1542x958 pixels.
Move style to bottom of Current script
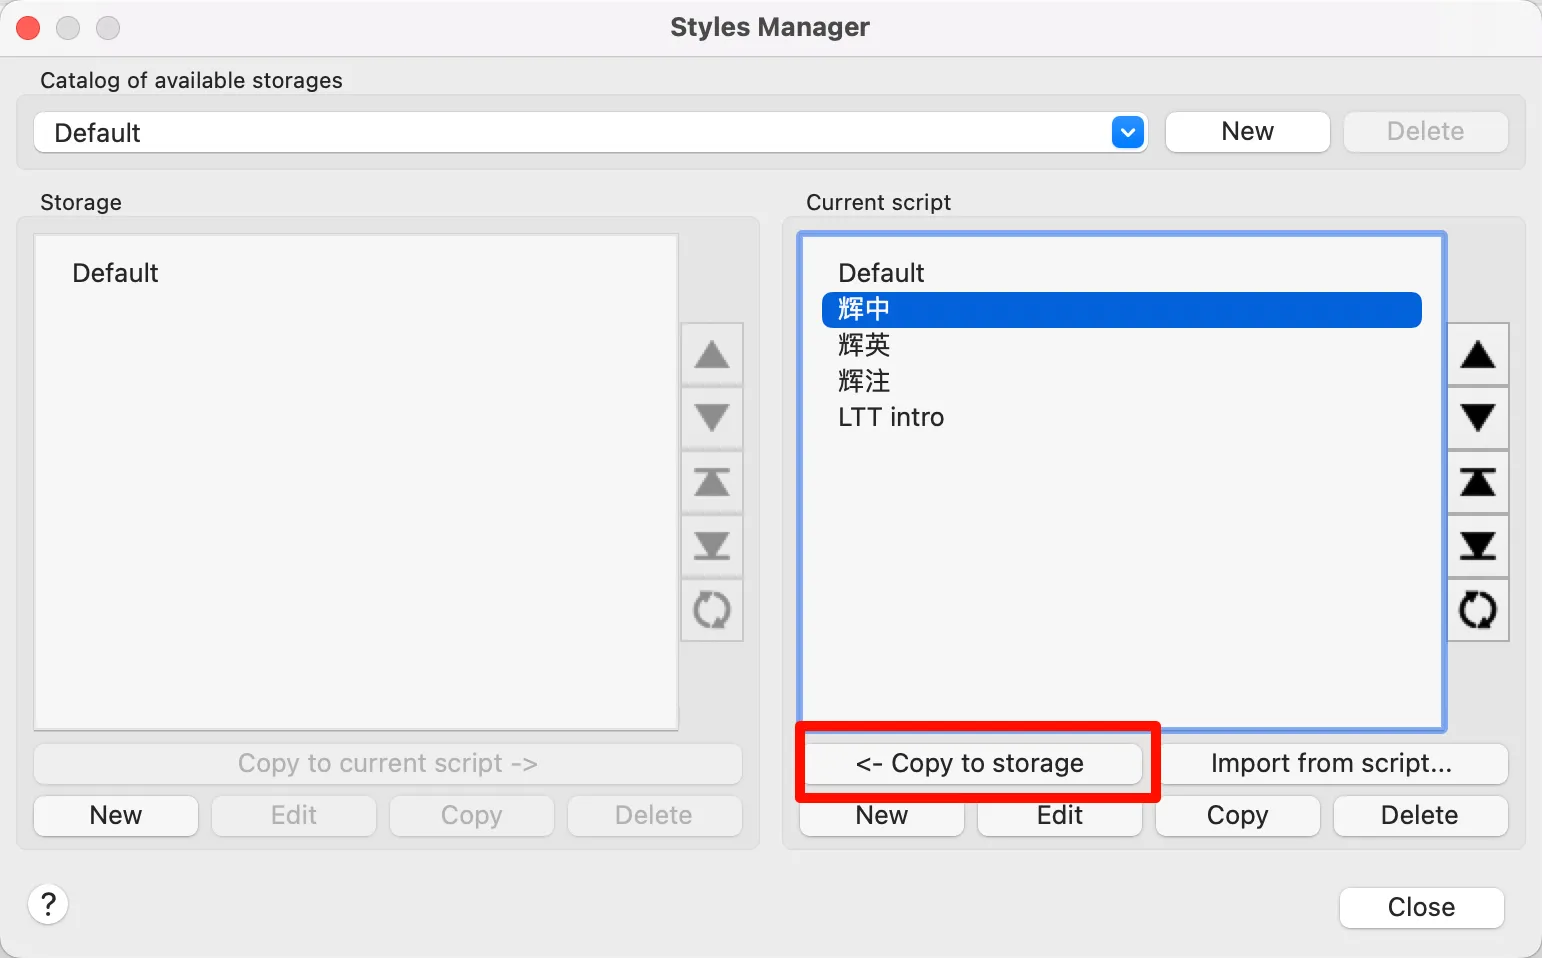1477,546
